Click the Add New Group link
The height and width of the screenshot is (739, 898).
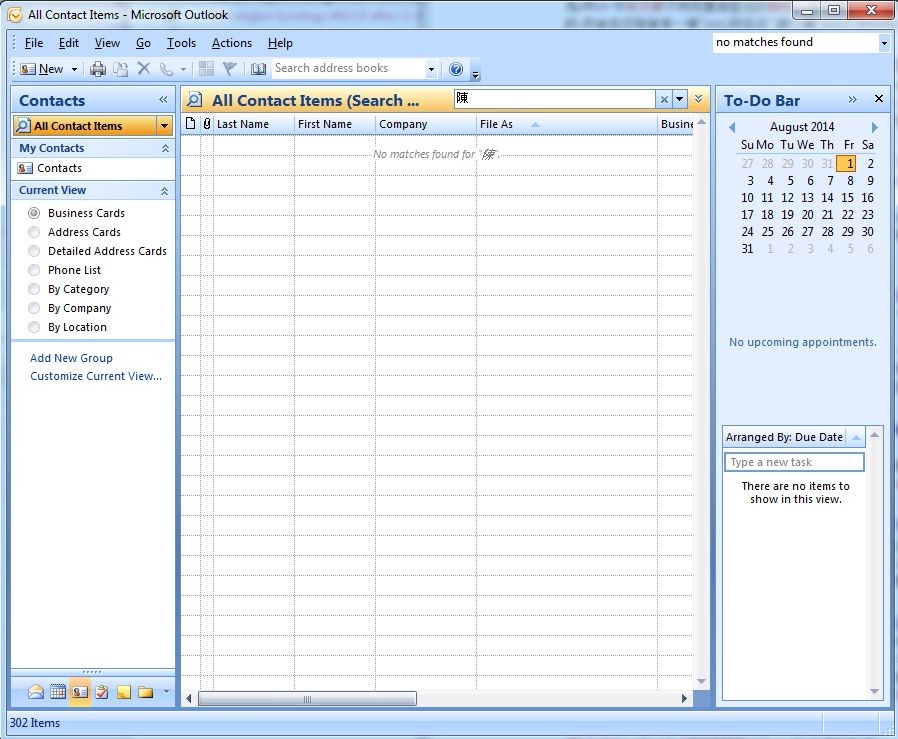click(x=71, y=358)
